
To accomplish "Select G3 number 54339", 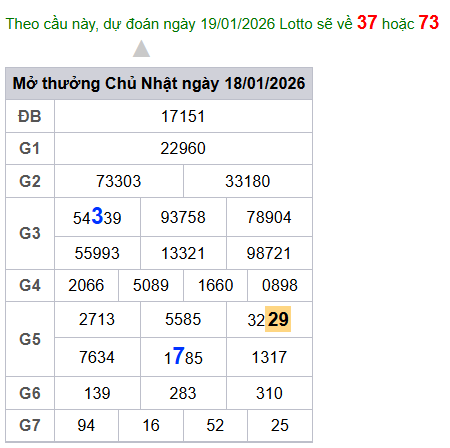I will (x=97, y=217).
